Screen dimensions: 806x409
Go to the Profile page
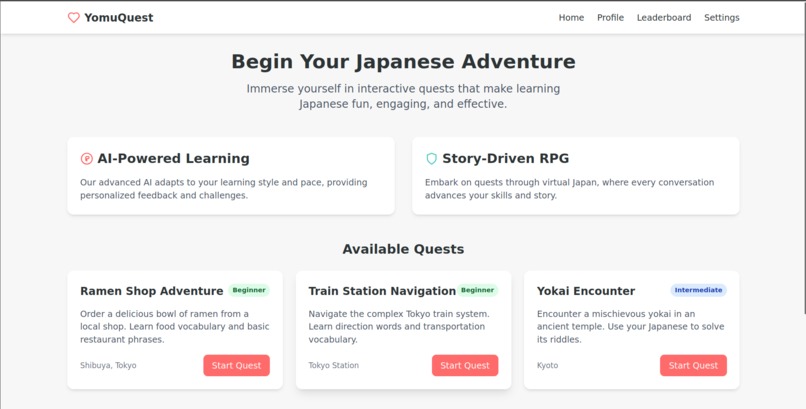point(610,17)
